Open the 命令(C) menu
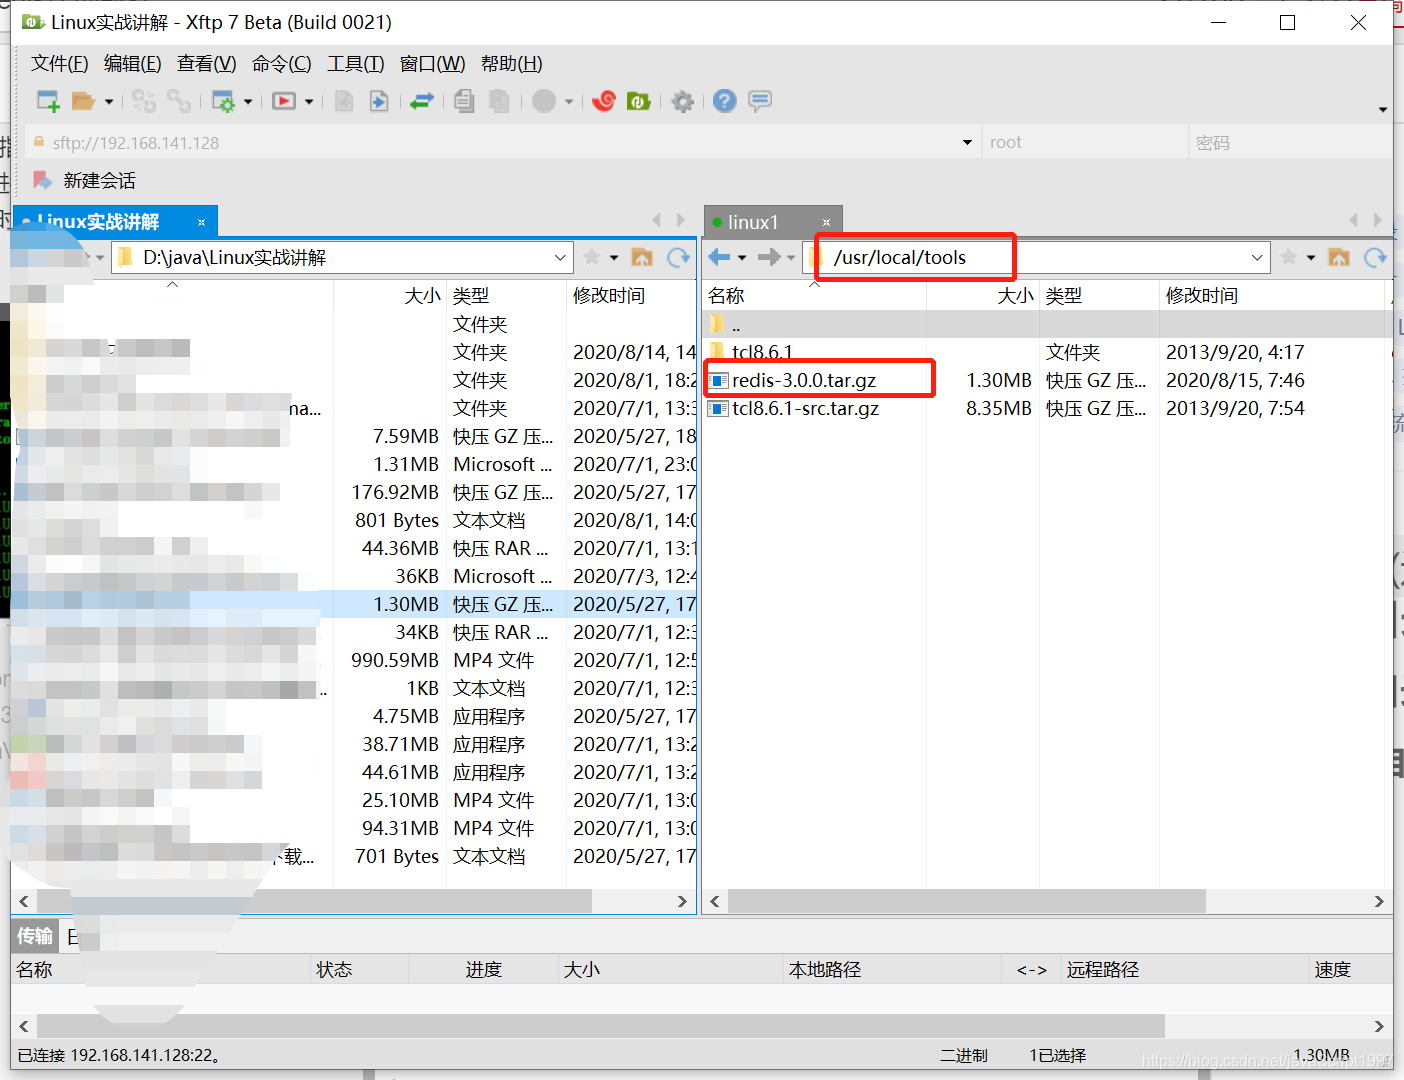Image resolution: width=1404 pixels, height=1080 pixels. point(282,64)
